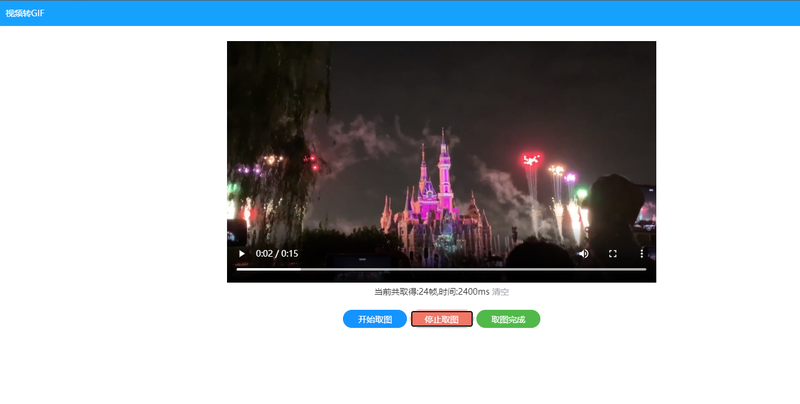Enter fullscreen mode on the video
The image size is (800, 404).
pos(613,254)
